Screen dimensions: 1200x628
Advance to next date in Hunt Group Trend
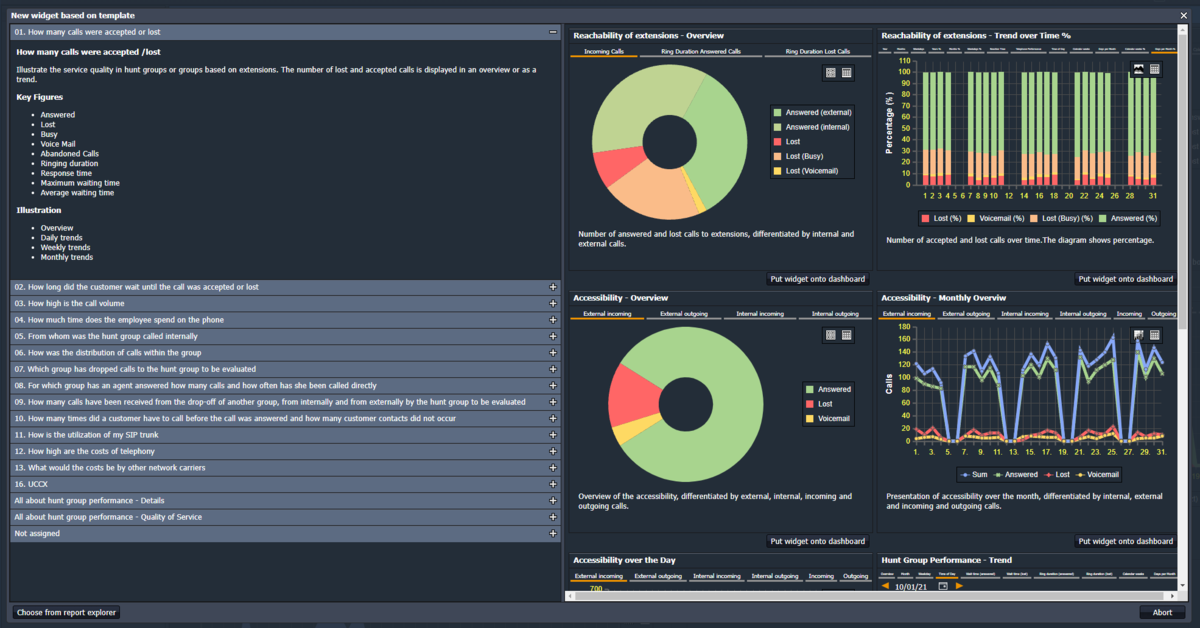[x=960, y=586]
